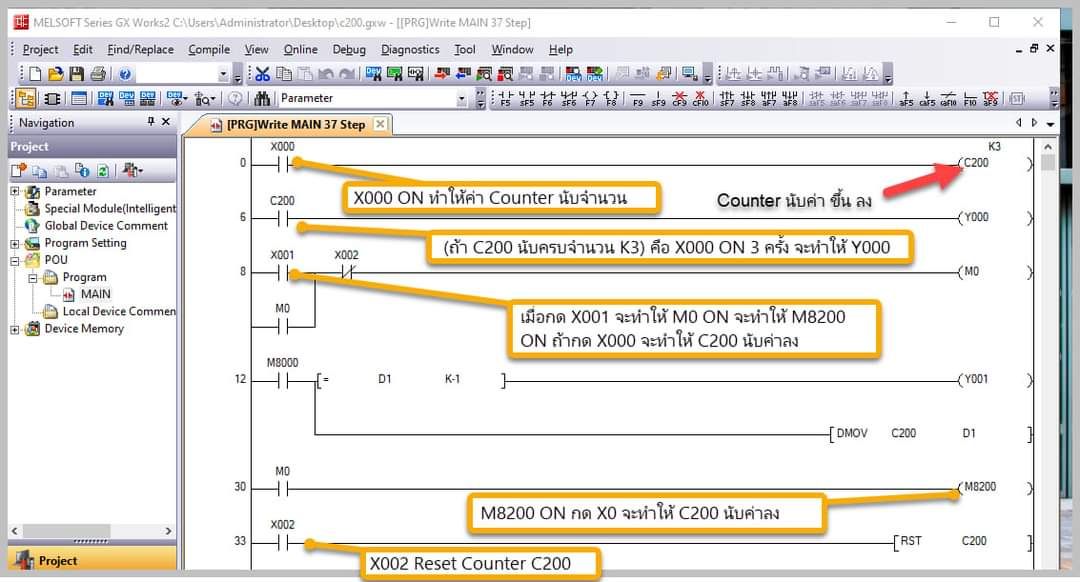This screenshot has width=1080, height=582.
Task: Open dropdown next to the help icon
Action: click(223, 74)
